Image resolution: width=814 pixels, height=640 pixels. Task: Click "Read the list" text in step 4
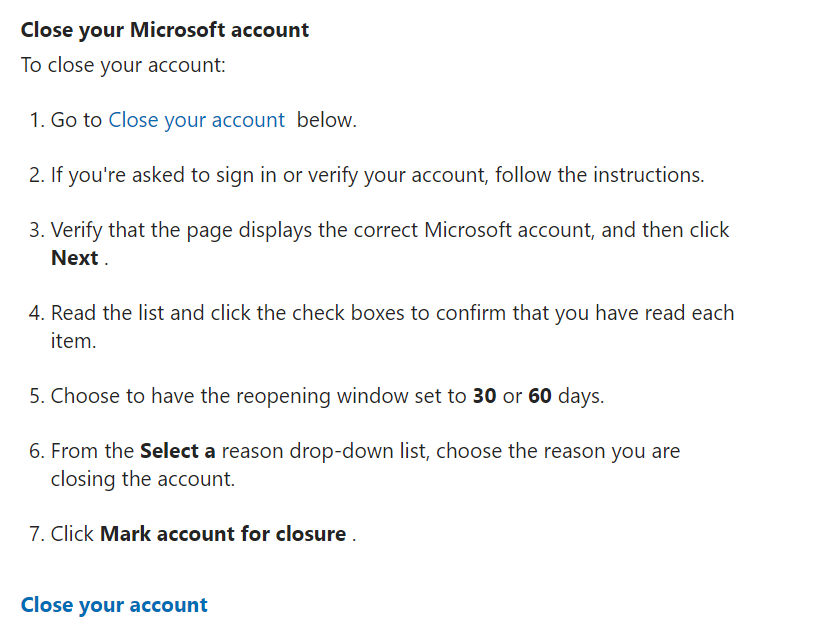107,313
